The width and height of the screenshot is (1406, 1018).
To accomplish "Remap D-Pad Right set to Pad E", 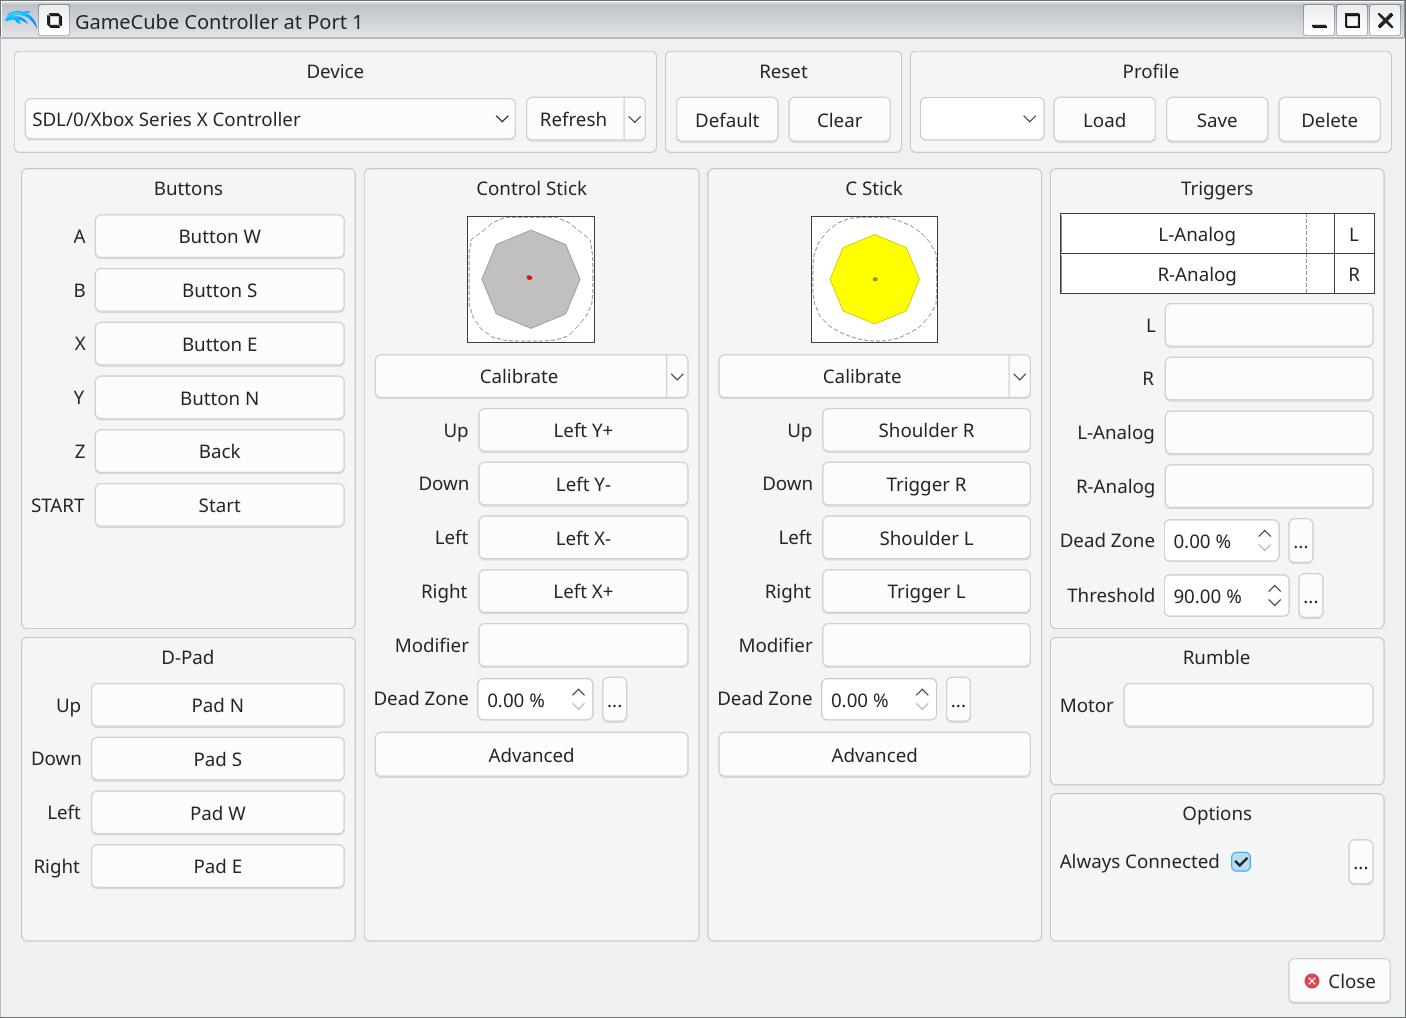I will coord(218,866).
